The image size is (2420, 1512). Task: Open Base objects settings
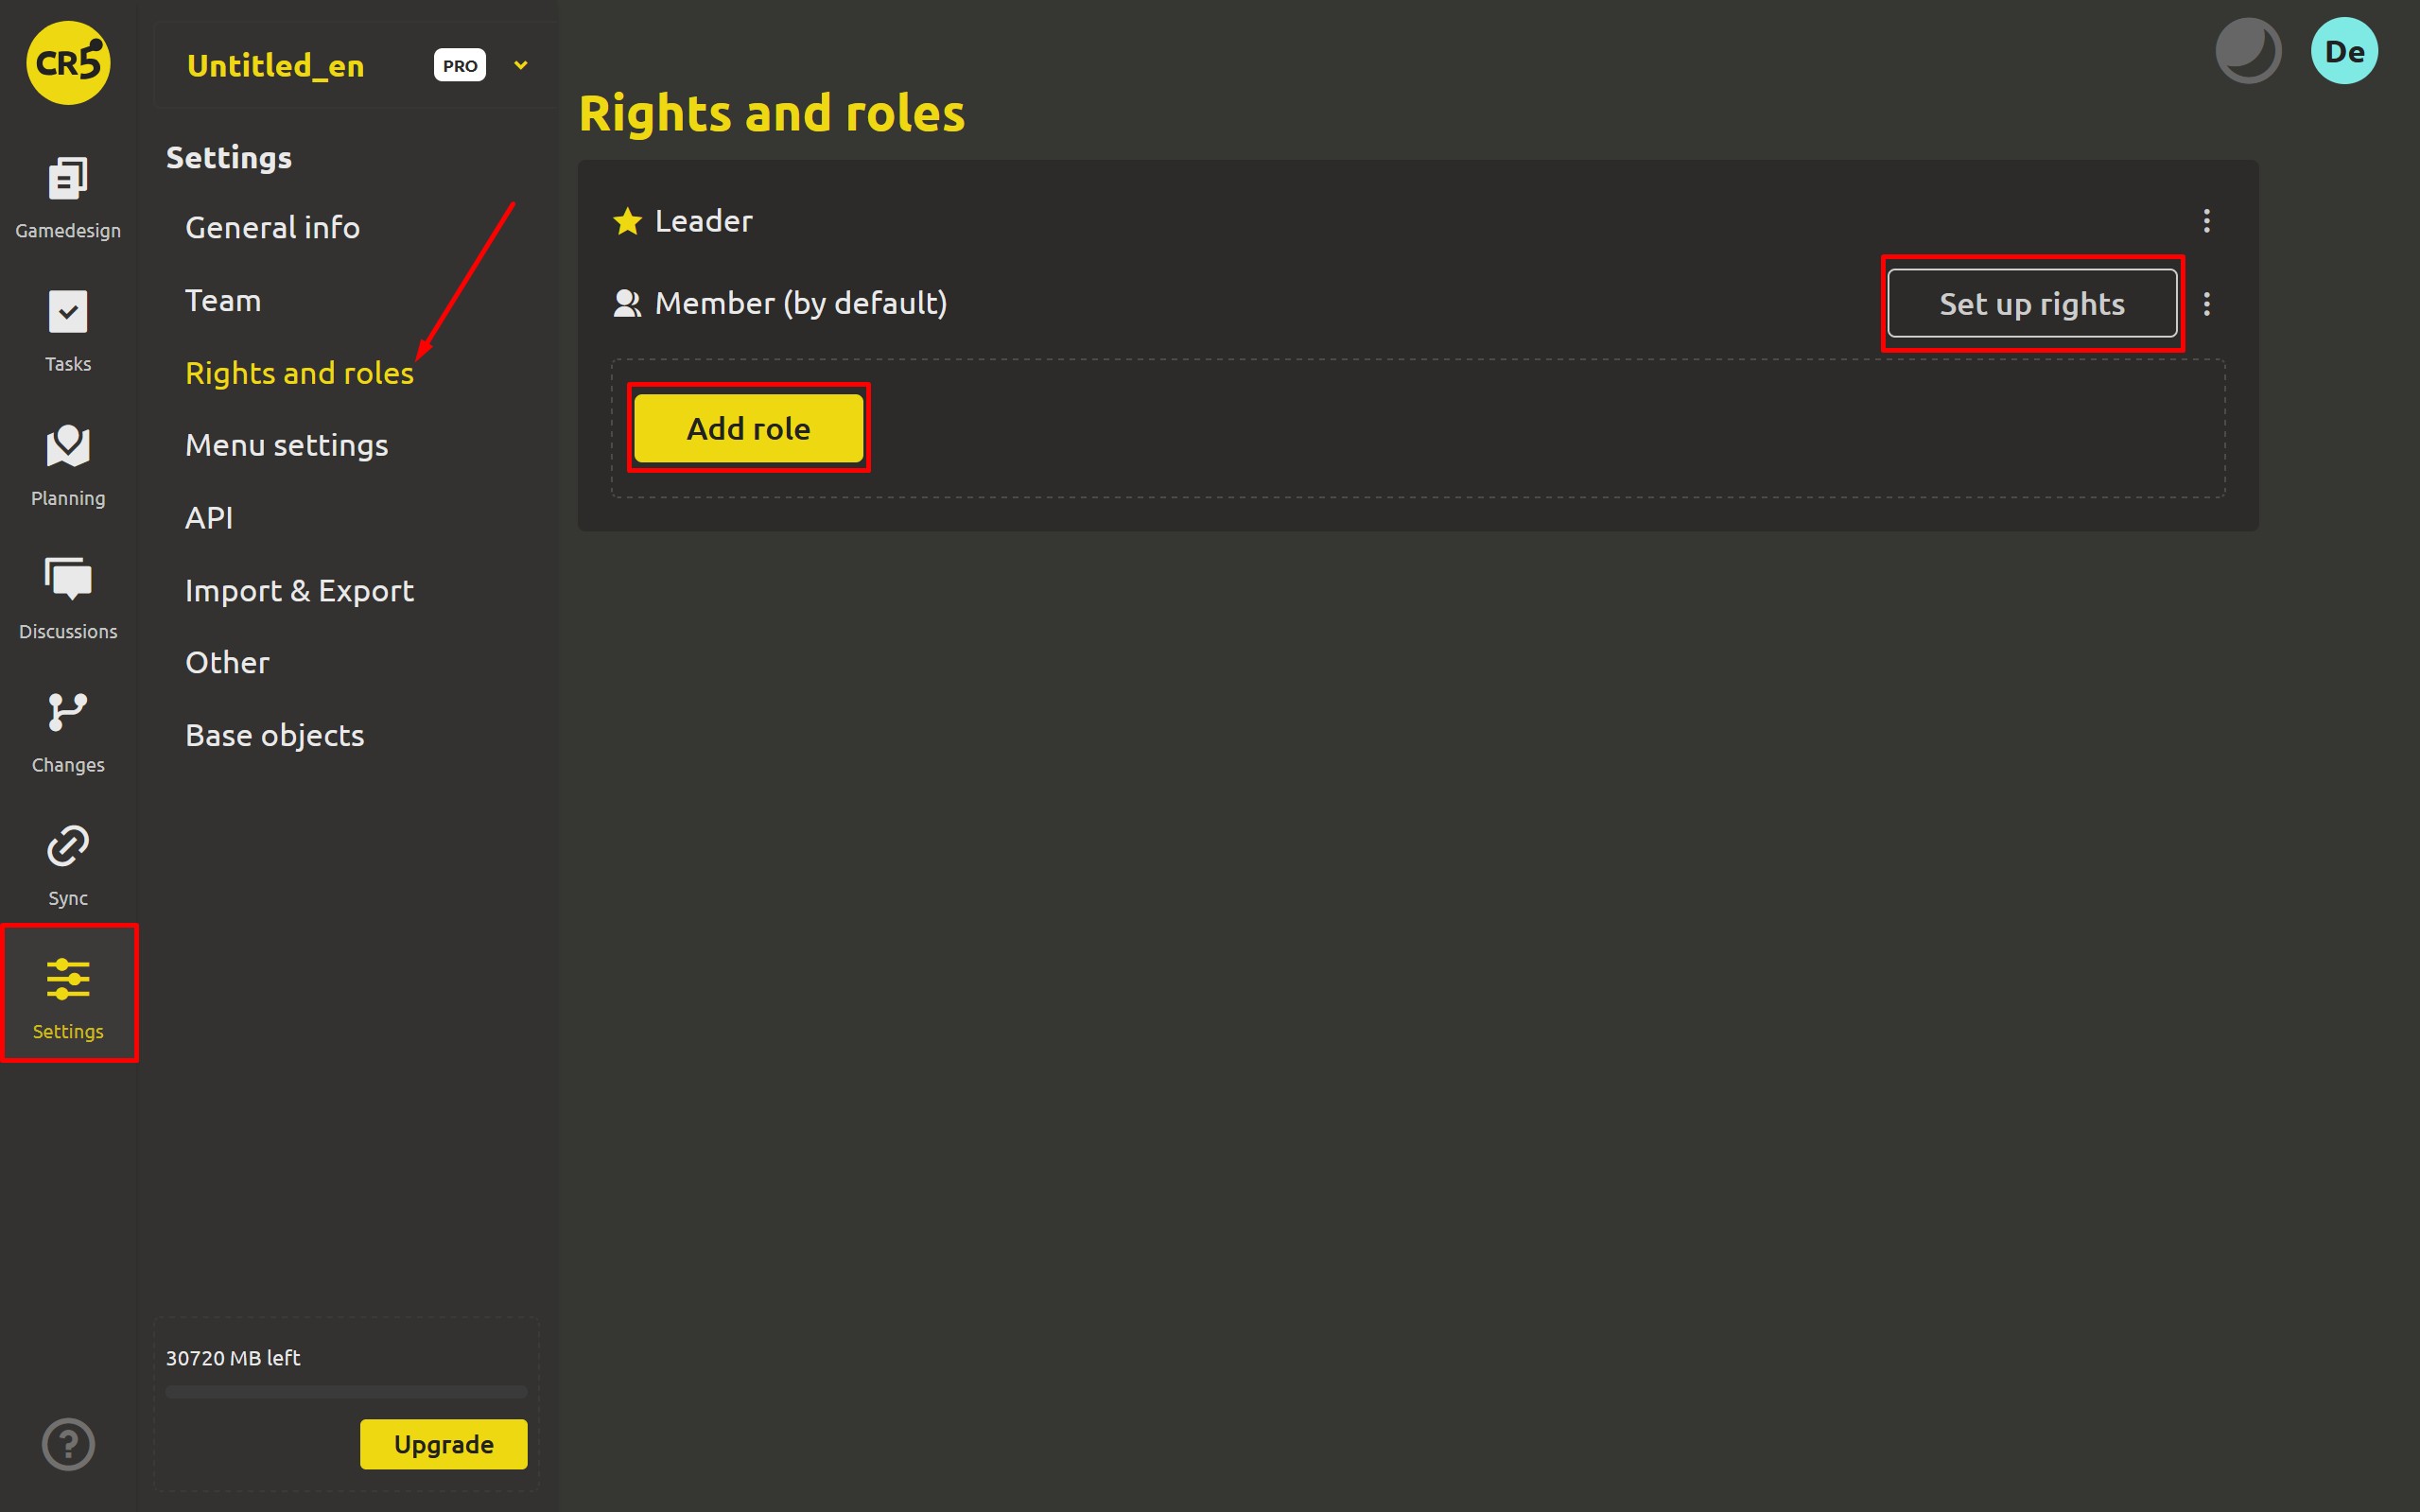click(274, 736)
